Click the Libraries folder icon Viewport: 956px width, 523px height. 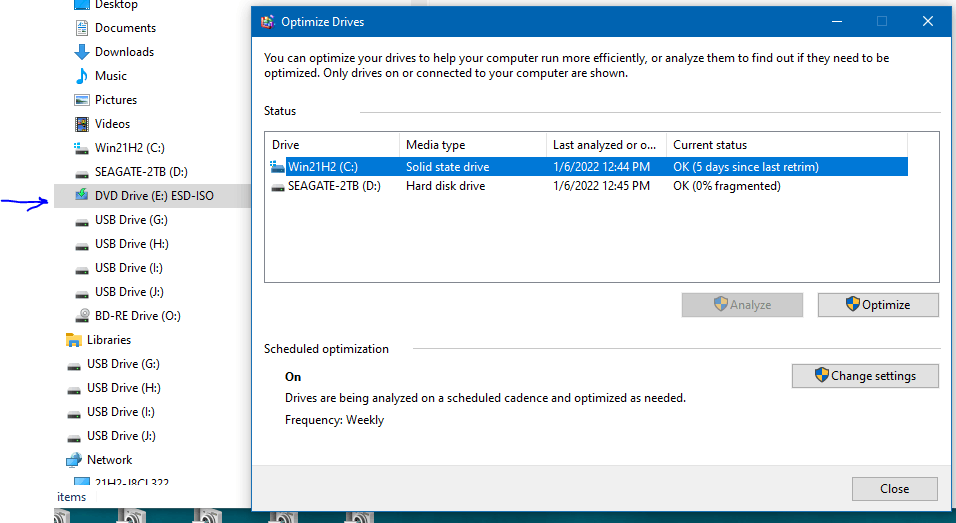74,340
